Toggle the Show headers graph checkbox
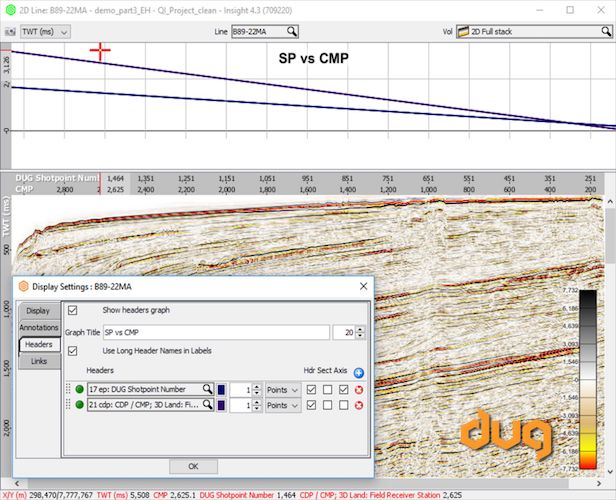Viewport: 616px width, 500px height. [x=72, y=311]
